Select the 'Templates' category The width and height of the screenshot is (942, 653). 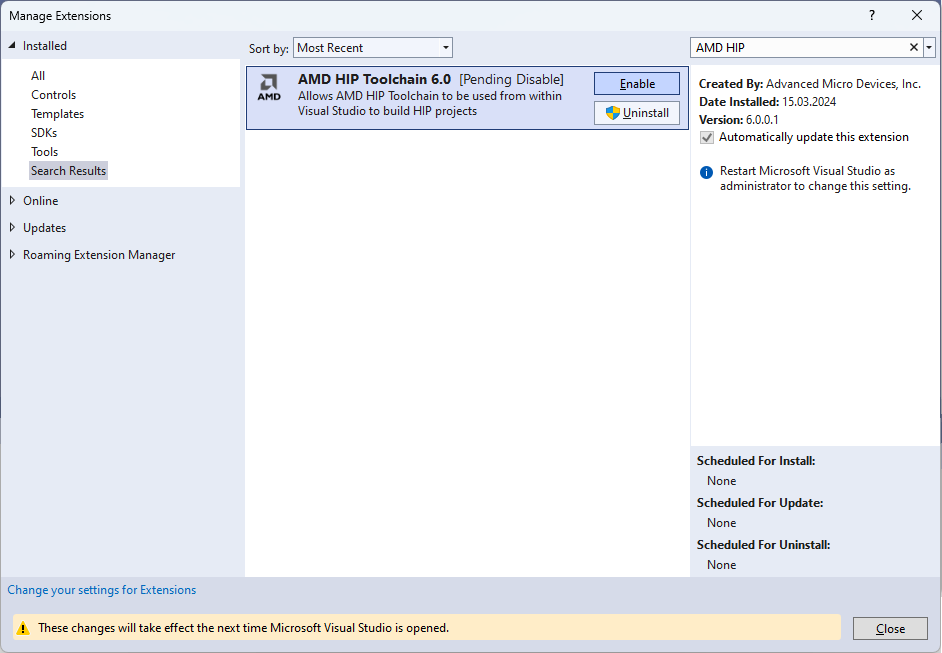click(x=57, y=114)
